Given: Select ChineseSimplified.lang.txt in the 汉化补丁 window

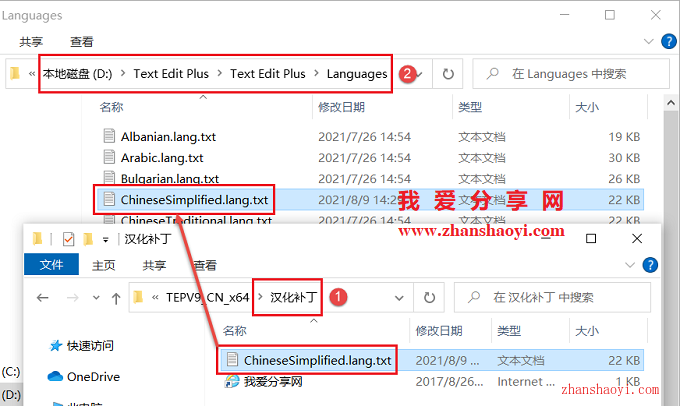Looking at the screenshot, I should pyautogui.click(x=317, y=360).
